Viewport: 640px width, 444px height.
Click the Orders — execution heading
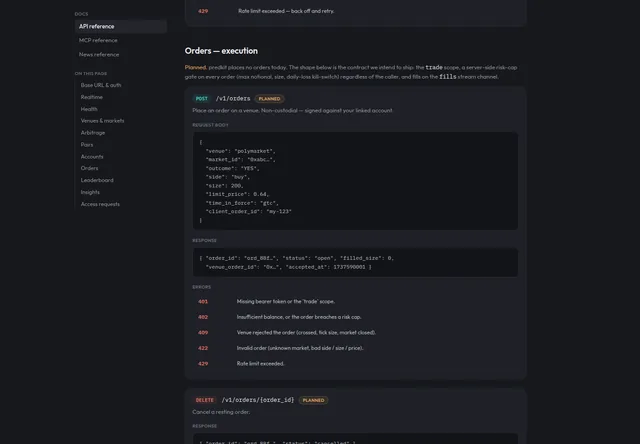[x=221, y=51]
